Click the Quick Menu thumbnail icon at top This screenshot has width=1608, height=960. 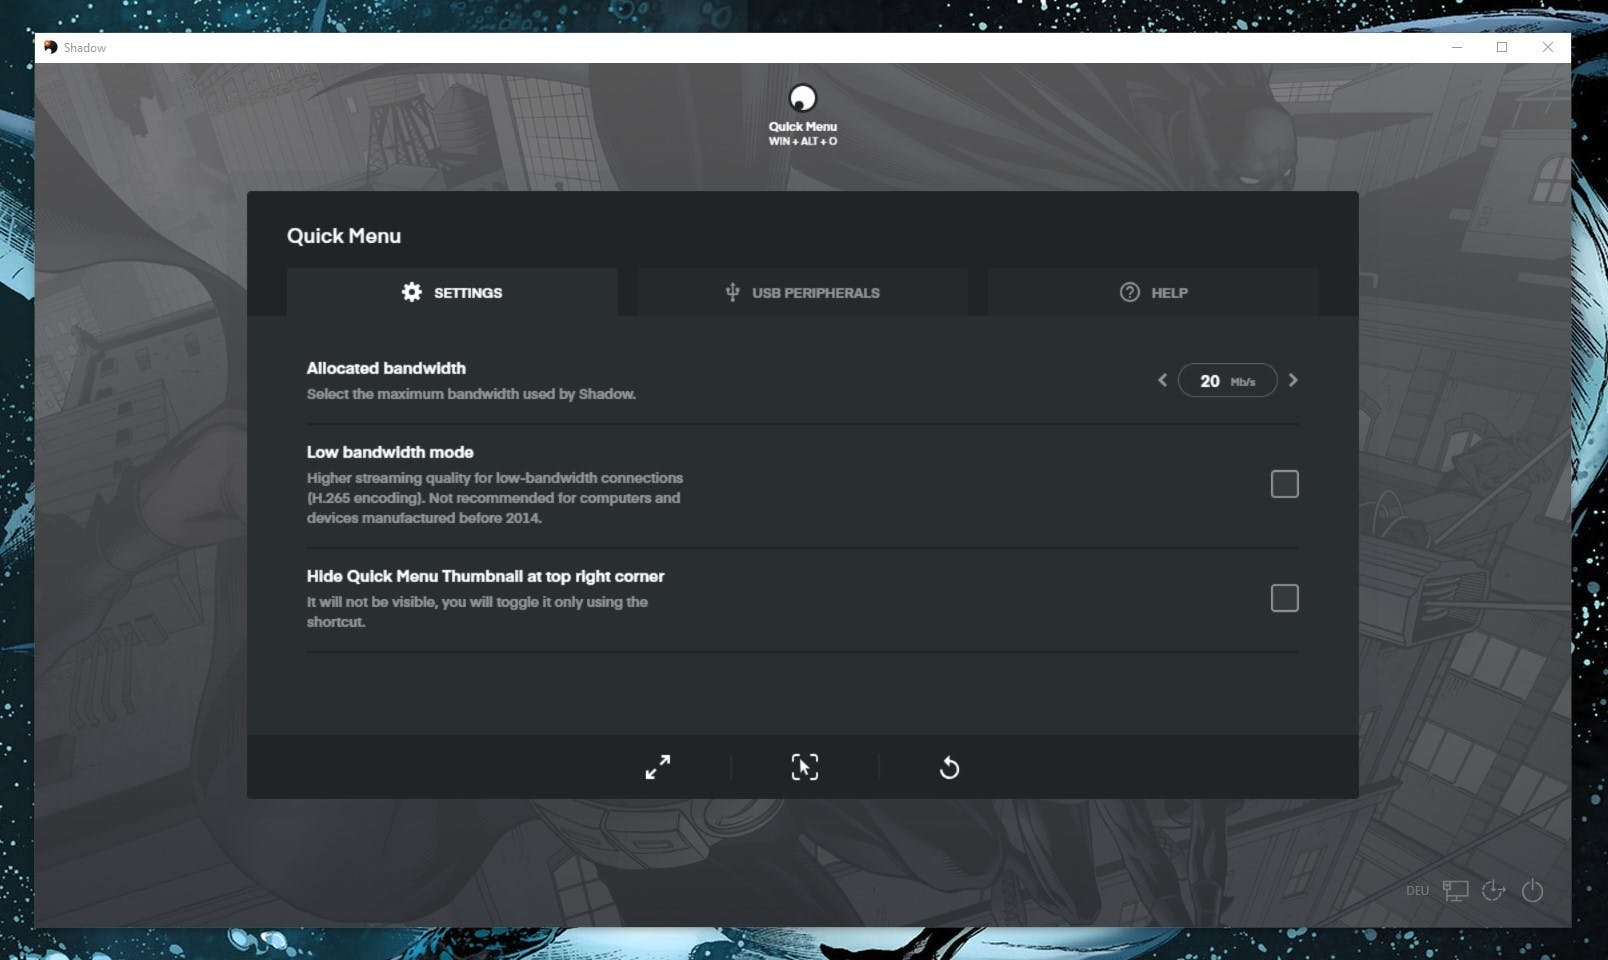pyautogui.click(x=802, y=98)
